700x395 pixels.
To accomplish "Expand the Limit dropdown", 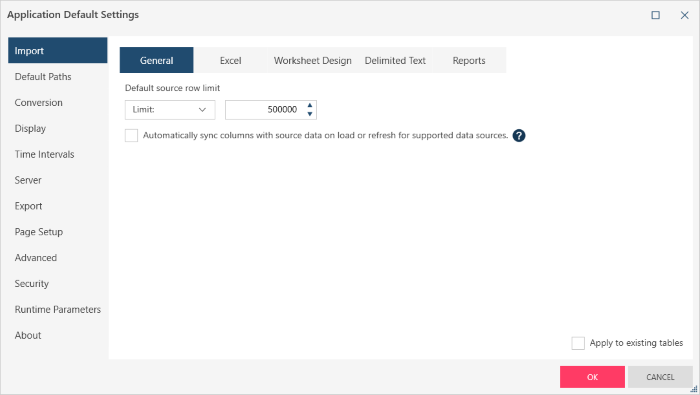I will tap(170, 110).
